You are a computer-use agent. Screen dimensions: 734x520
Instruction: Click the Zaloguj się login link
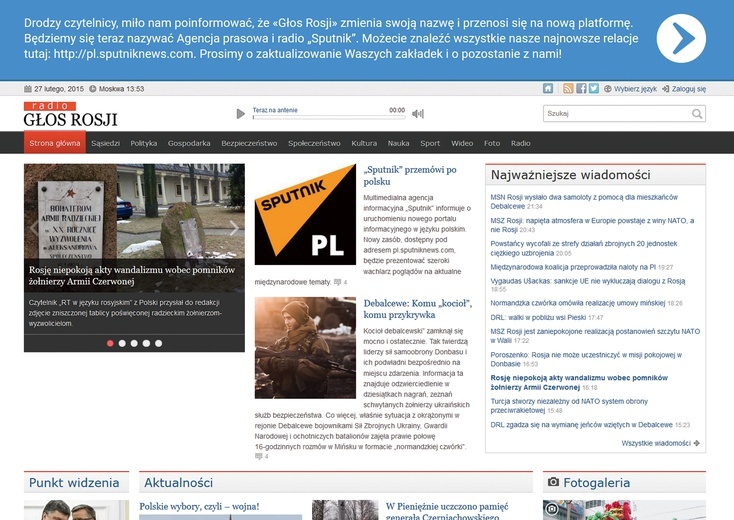684,88
